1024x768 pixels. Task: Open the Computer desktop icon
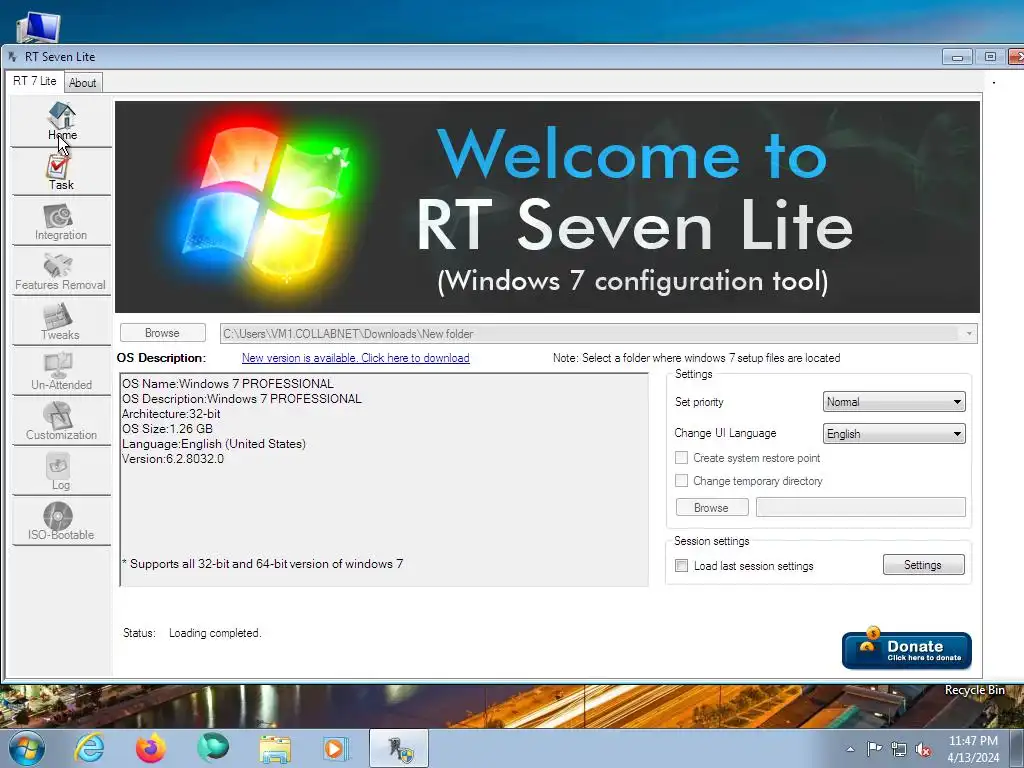pos(39,27)
